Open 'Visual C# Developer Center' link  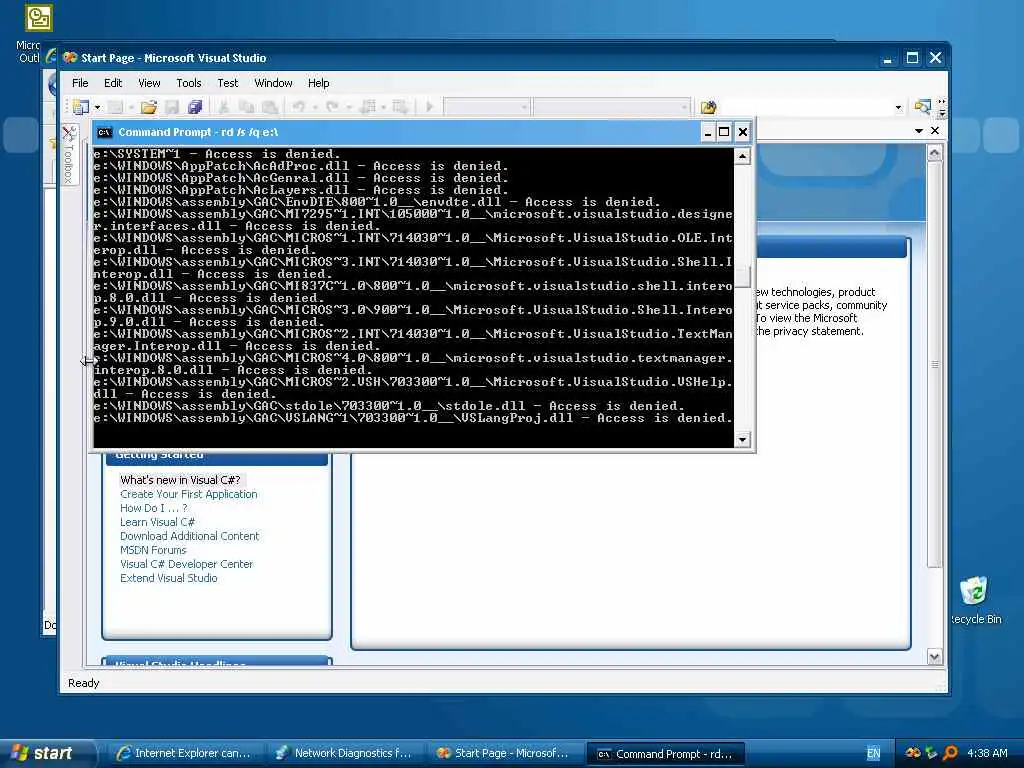tap(186, 564)
